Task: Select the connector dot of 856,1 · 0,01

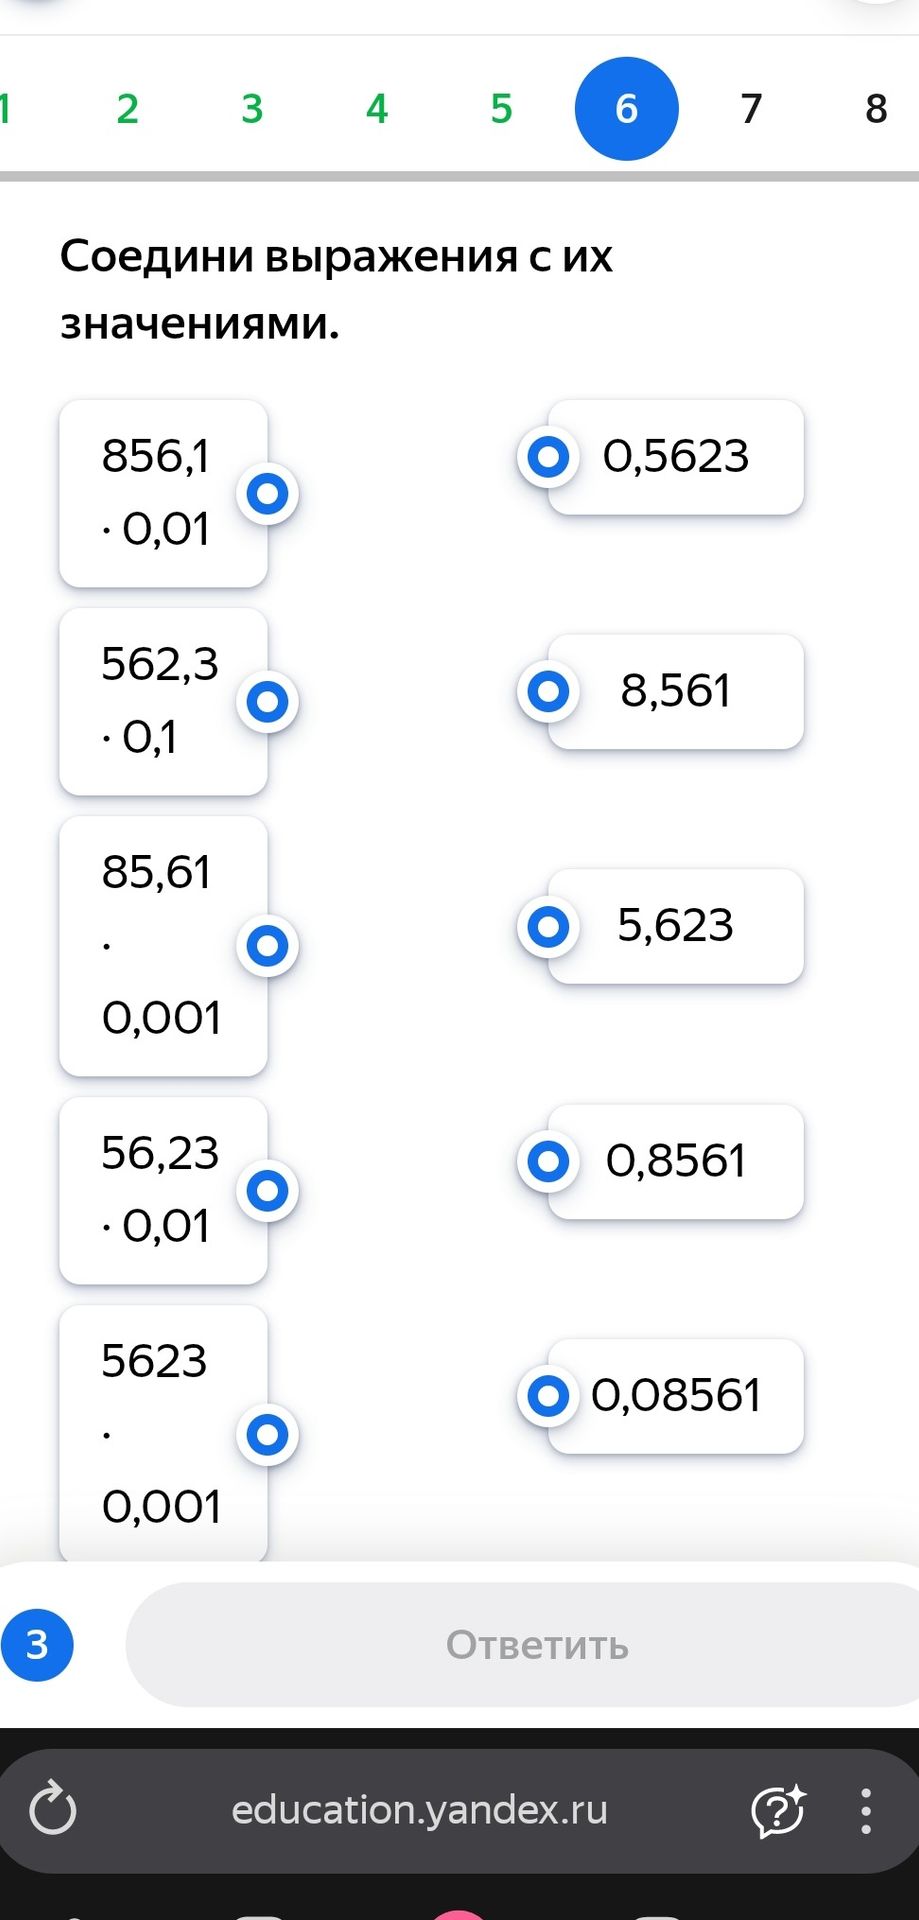Action: click(x=268, y=494)
